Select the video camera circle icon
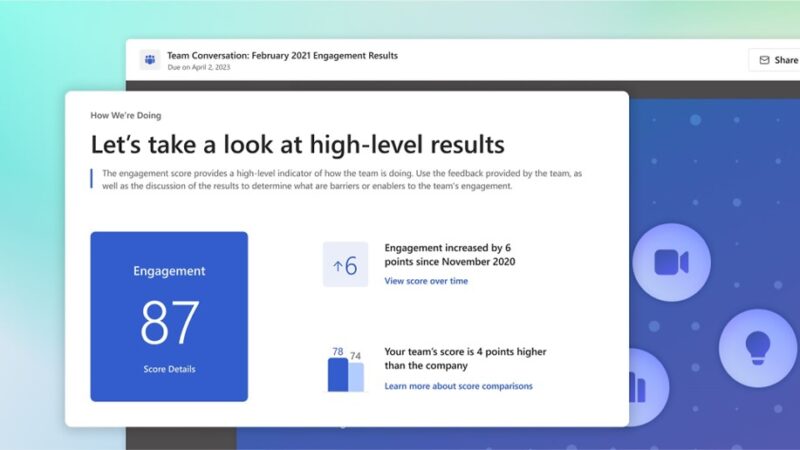Viewport: 800px width, 450px height. [671, 262]
